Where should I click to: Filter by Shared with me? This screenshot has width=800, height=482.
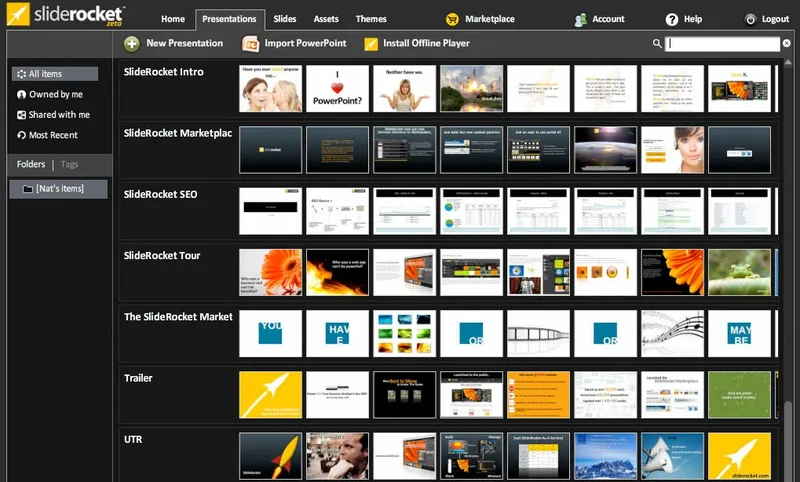click(x=58, y=115)
